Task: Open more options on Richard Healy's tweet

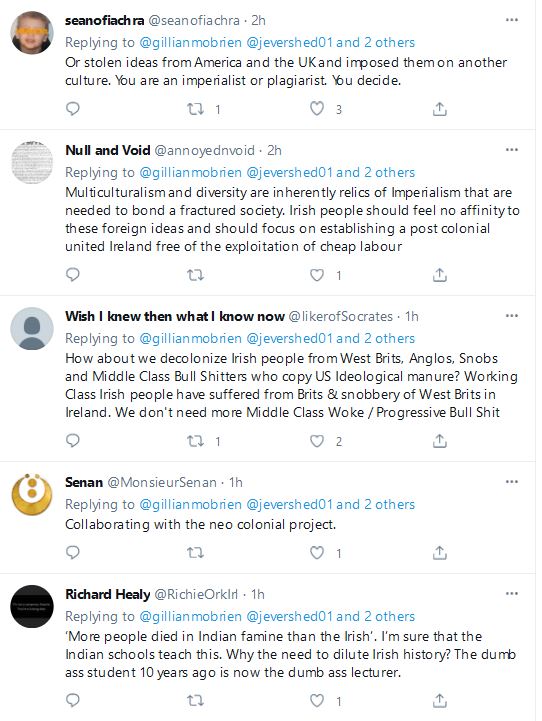Action: [x=512, y=594]
